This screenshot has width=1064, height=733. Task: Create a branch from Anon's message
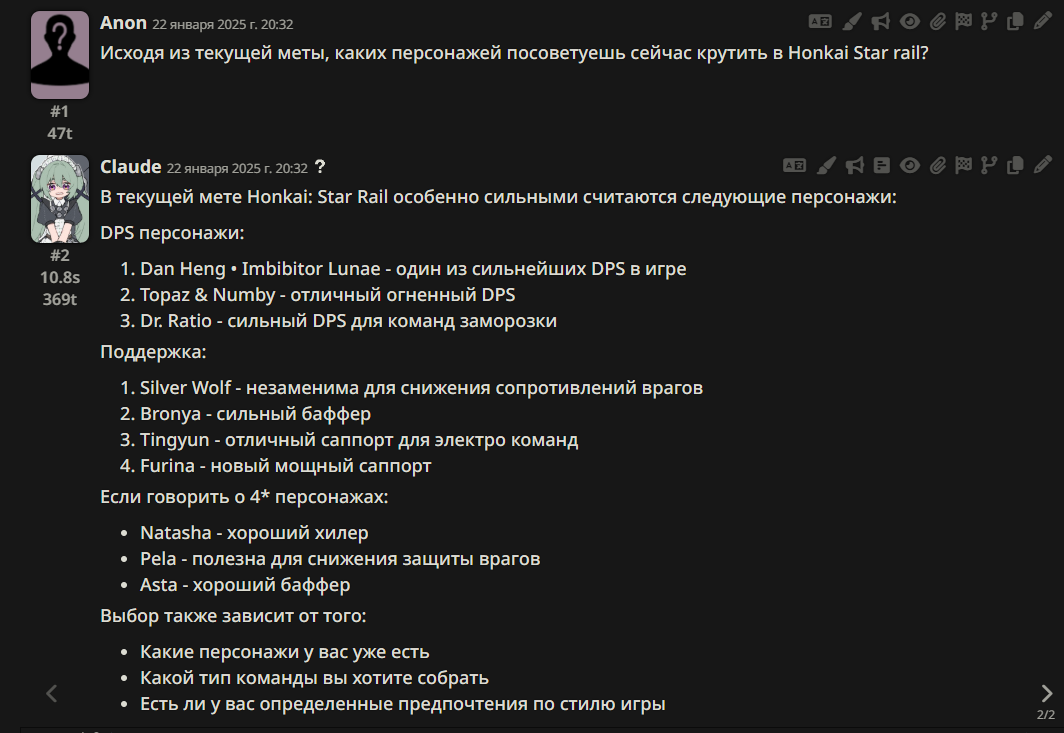coord(989,22)
